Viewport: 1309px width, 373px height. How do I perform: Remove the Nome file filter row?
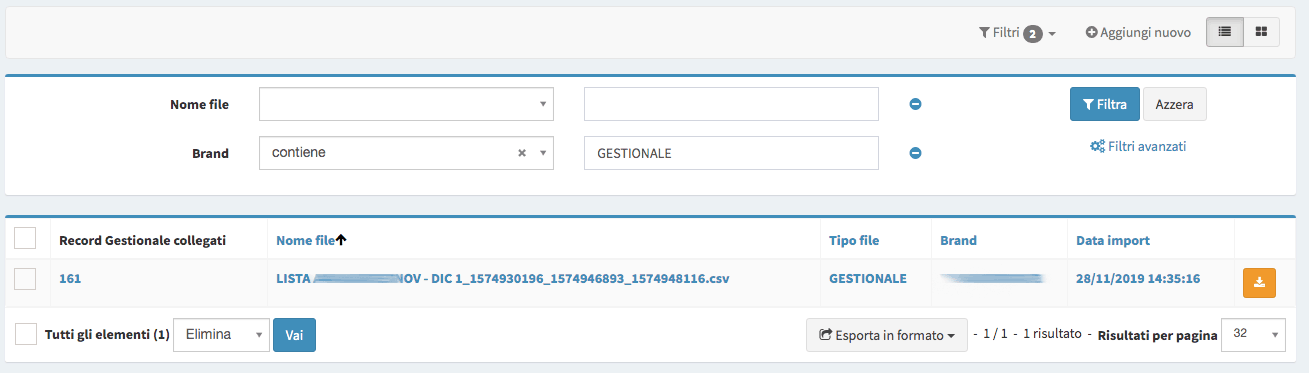tap(915, 103)
